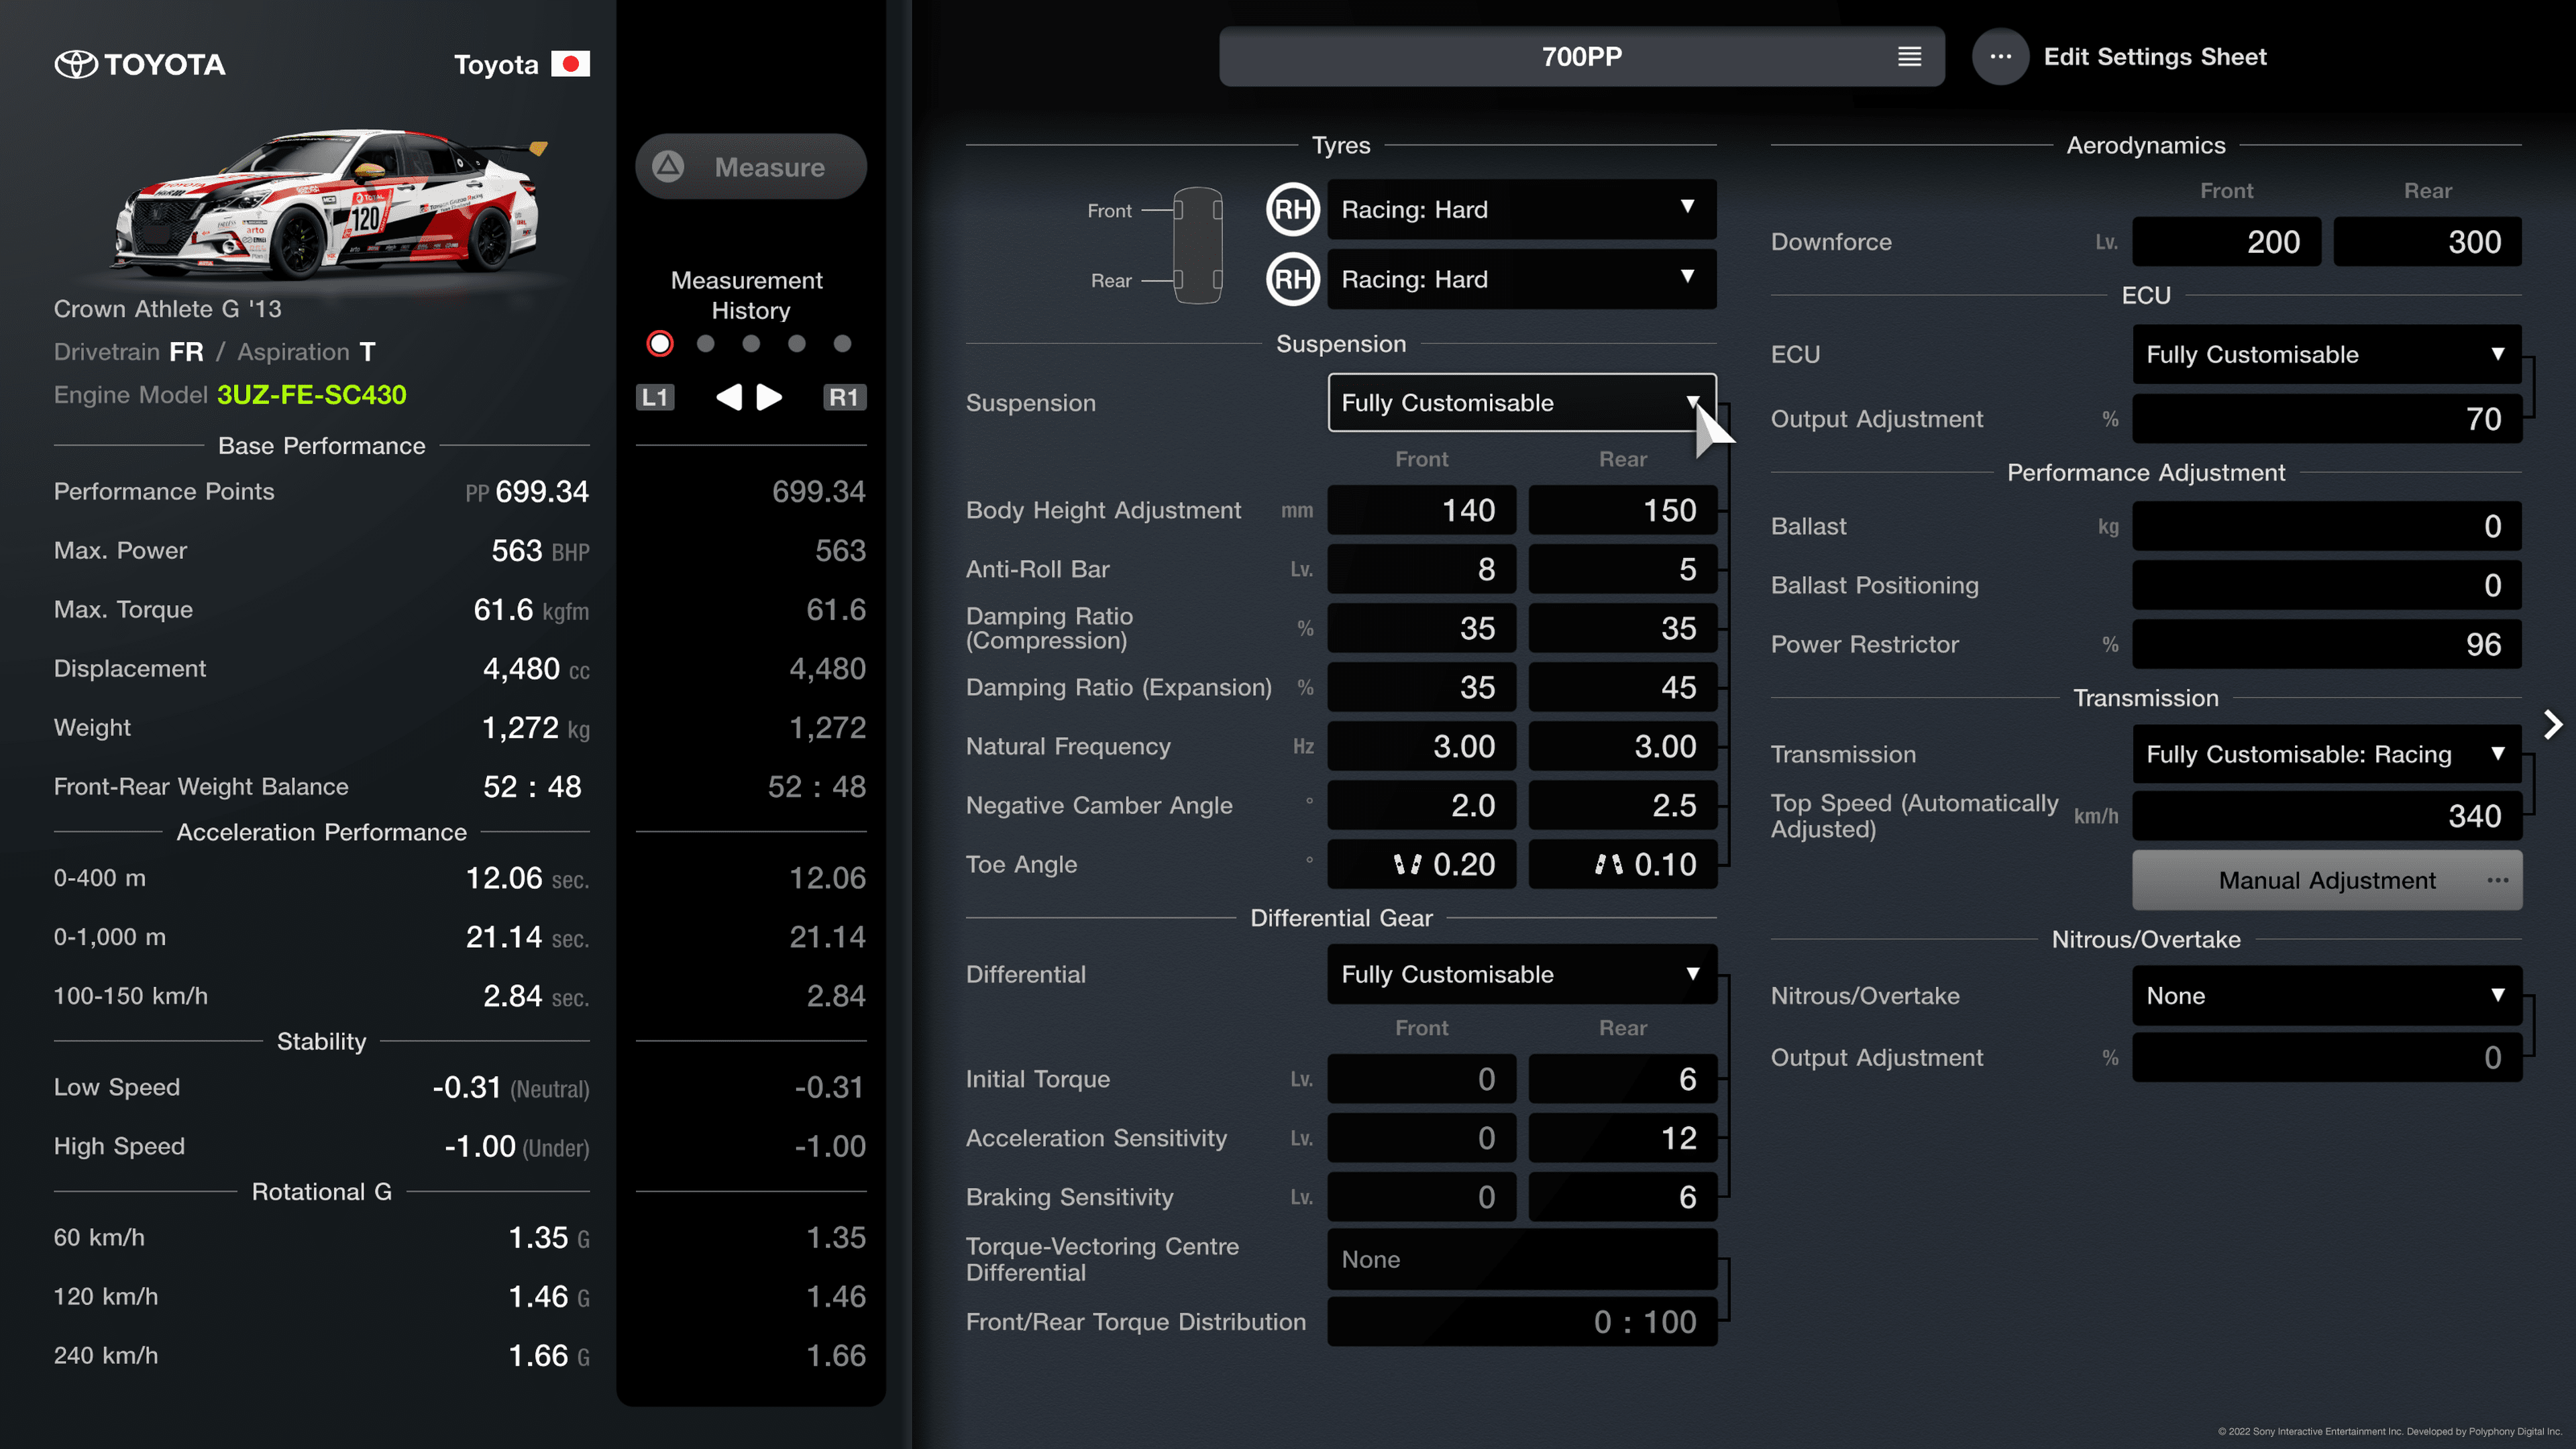Click the Measure button icon

674,166
